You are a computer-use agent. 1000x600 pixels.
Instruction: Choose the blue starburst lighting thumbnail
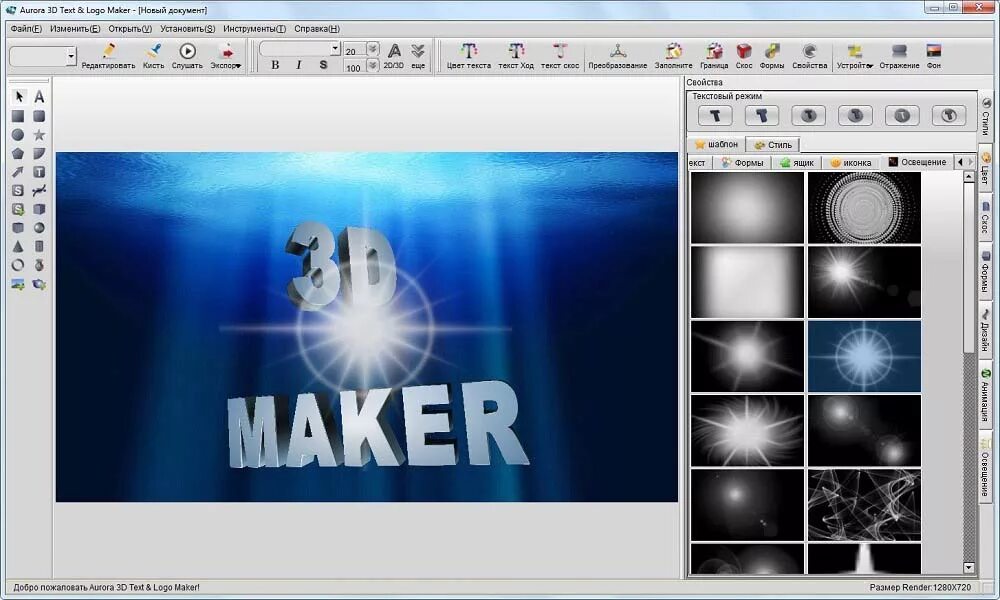click(x=864, y=356)
